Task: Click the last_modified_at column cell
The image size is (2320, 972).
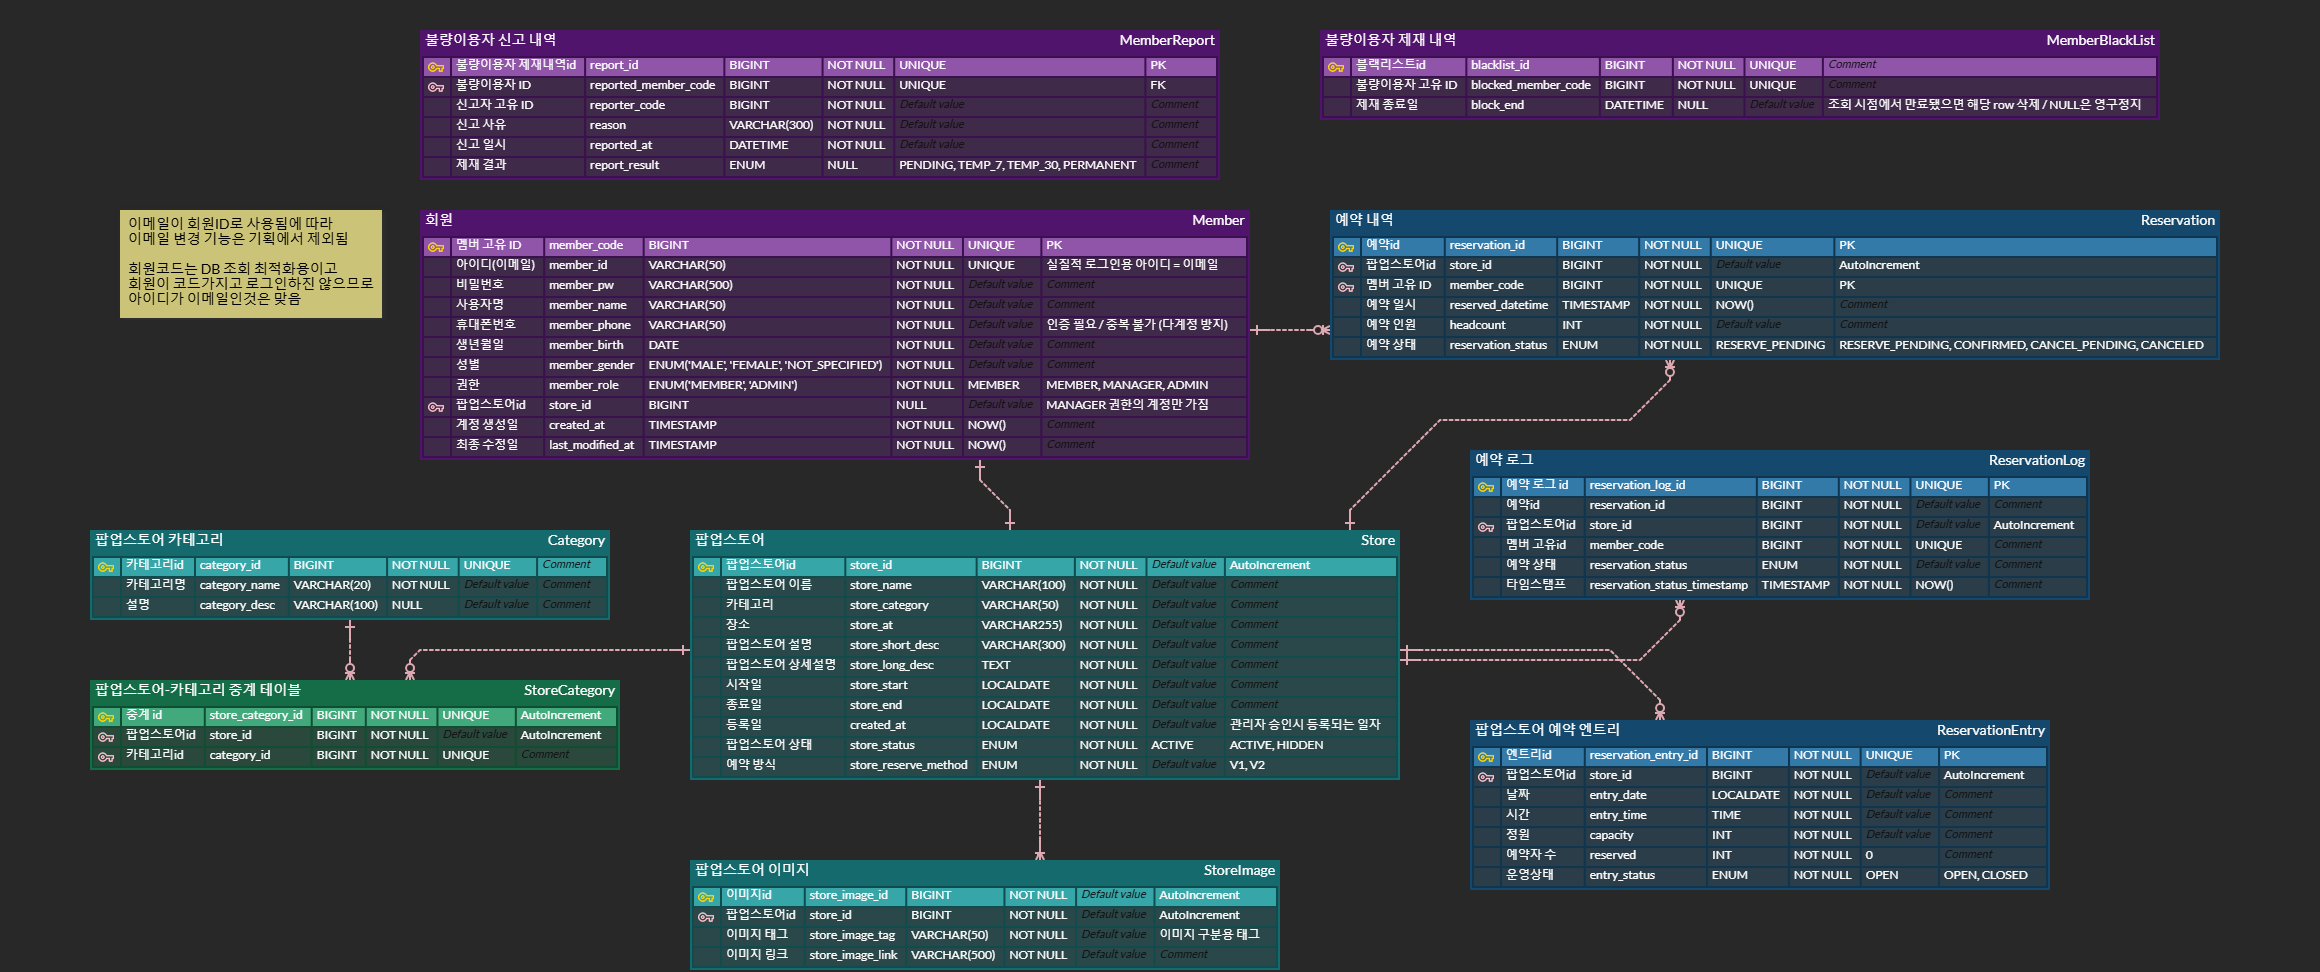Action: pos(593,445)
